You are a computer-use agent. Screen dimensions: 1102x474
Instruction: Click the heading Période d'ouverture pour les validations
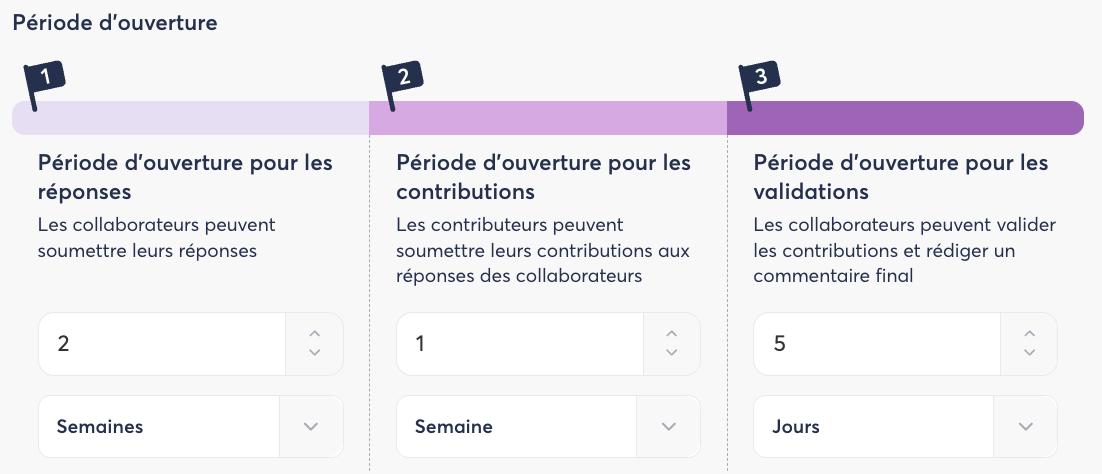tap(900, 176)
